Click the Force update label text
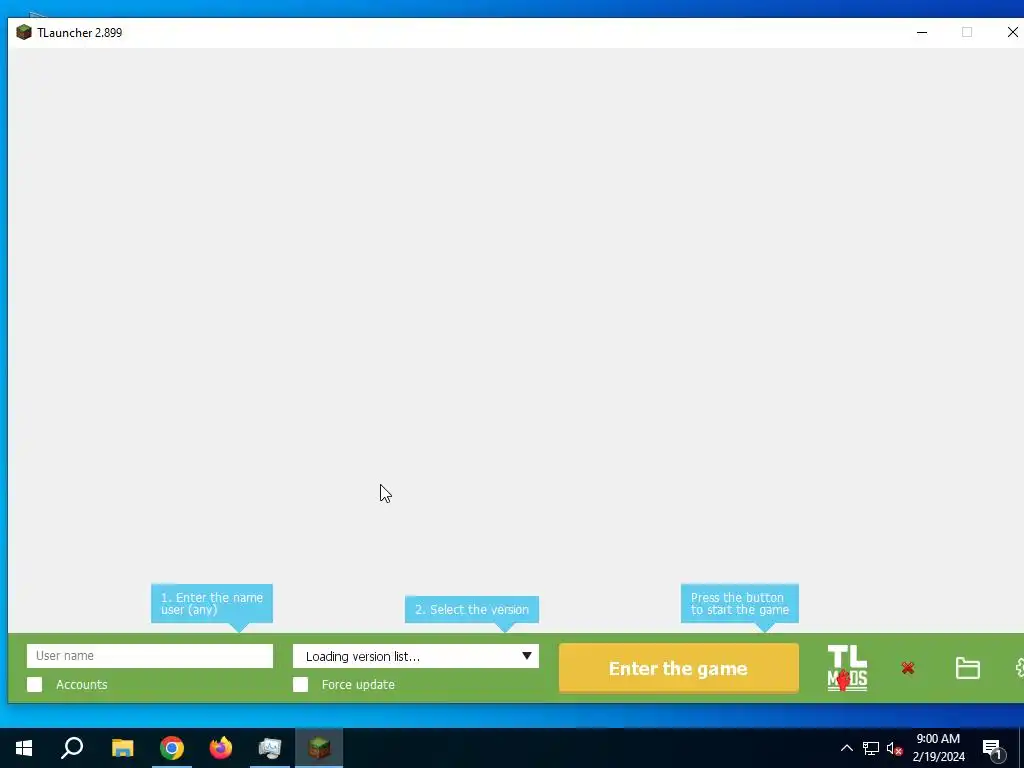This screenshot has height=768, width=1024. coord(358,684)
